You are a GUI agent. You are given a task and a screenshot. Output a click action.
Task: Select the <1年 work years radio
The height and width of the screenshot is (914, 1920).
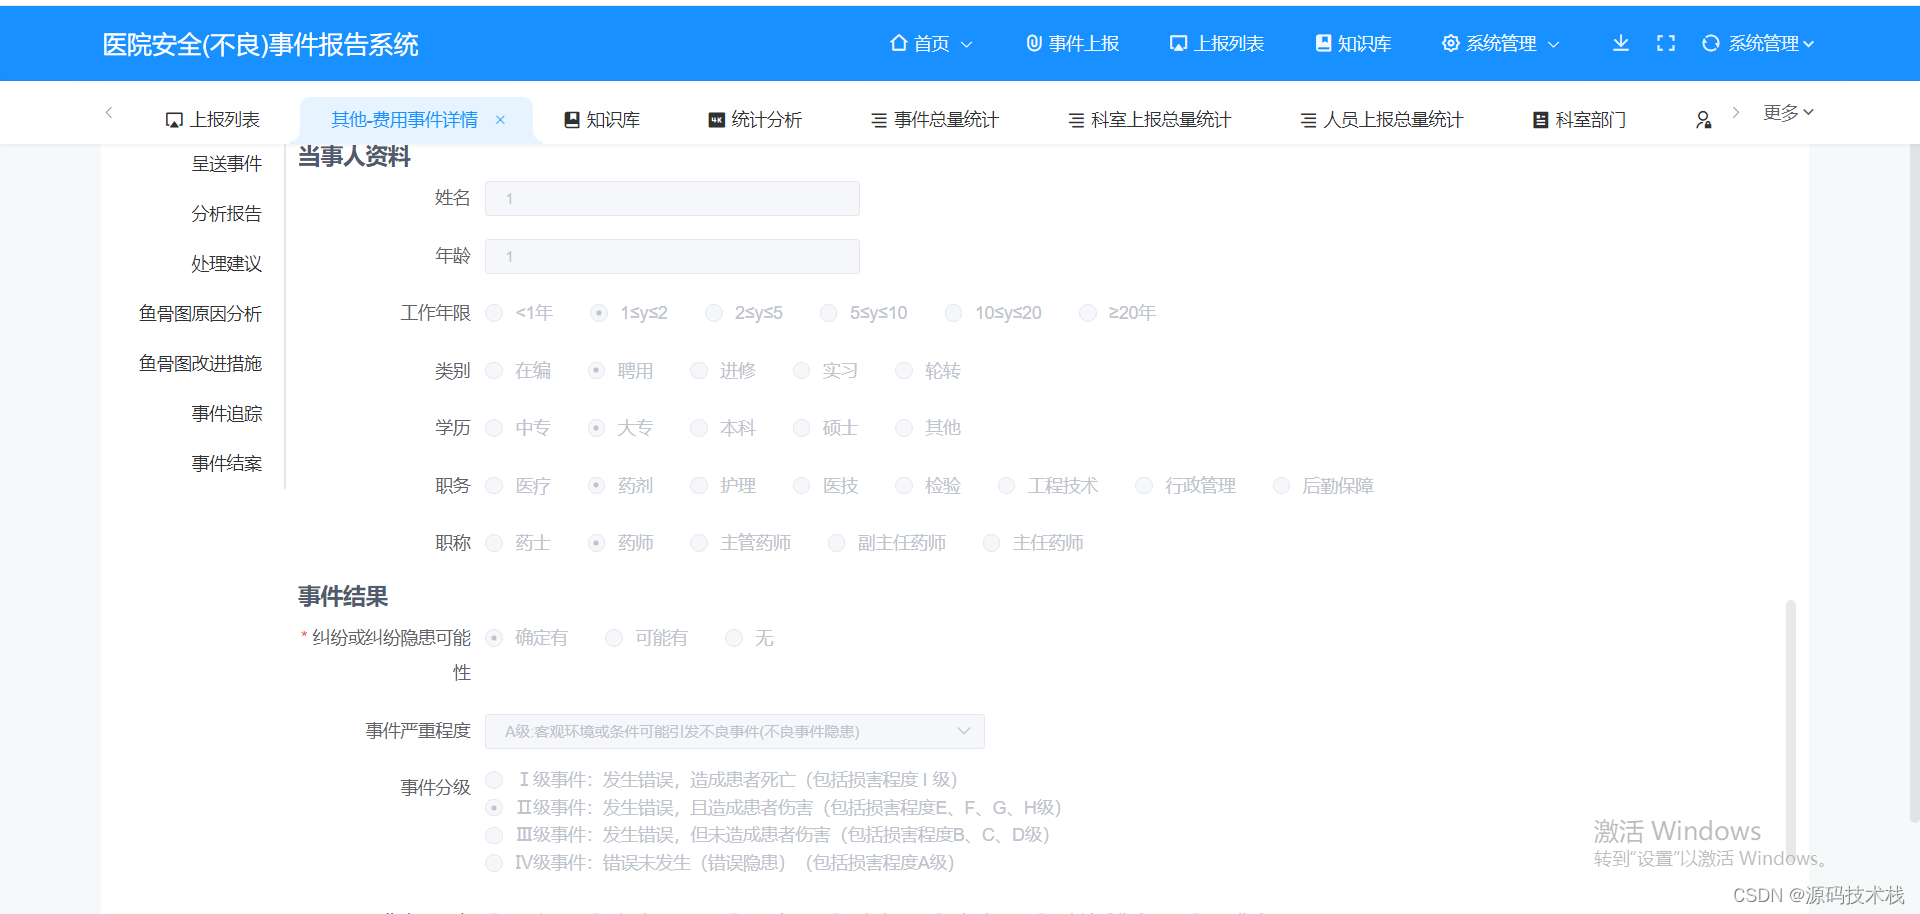coord(494,313)
